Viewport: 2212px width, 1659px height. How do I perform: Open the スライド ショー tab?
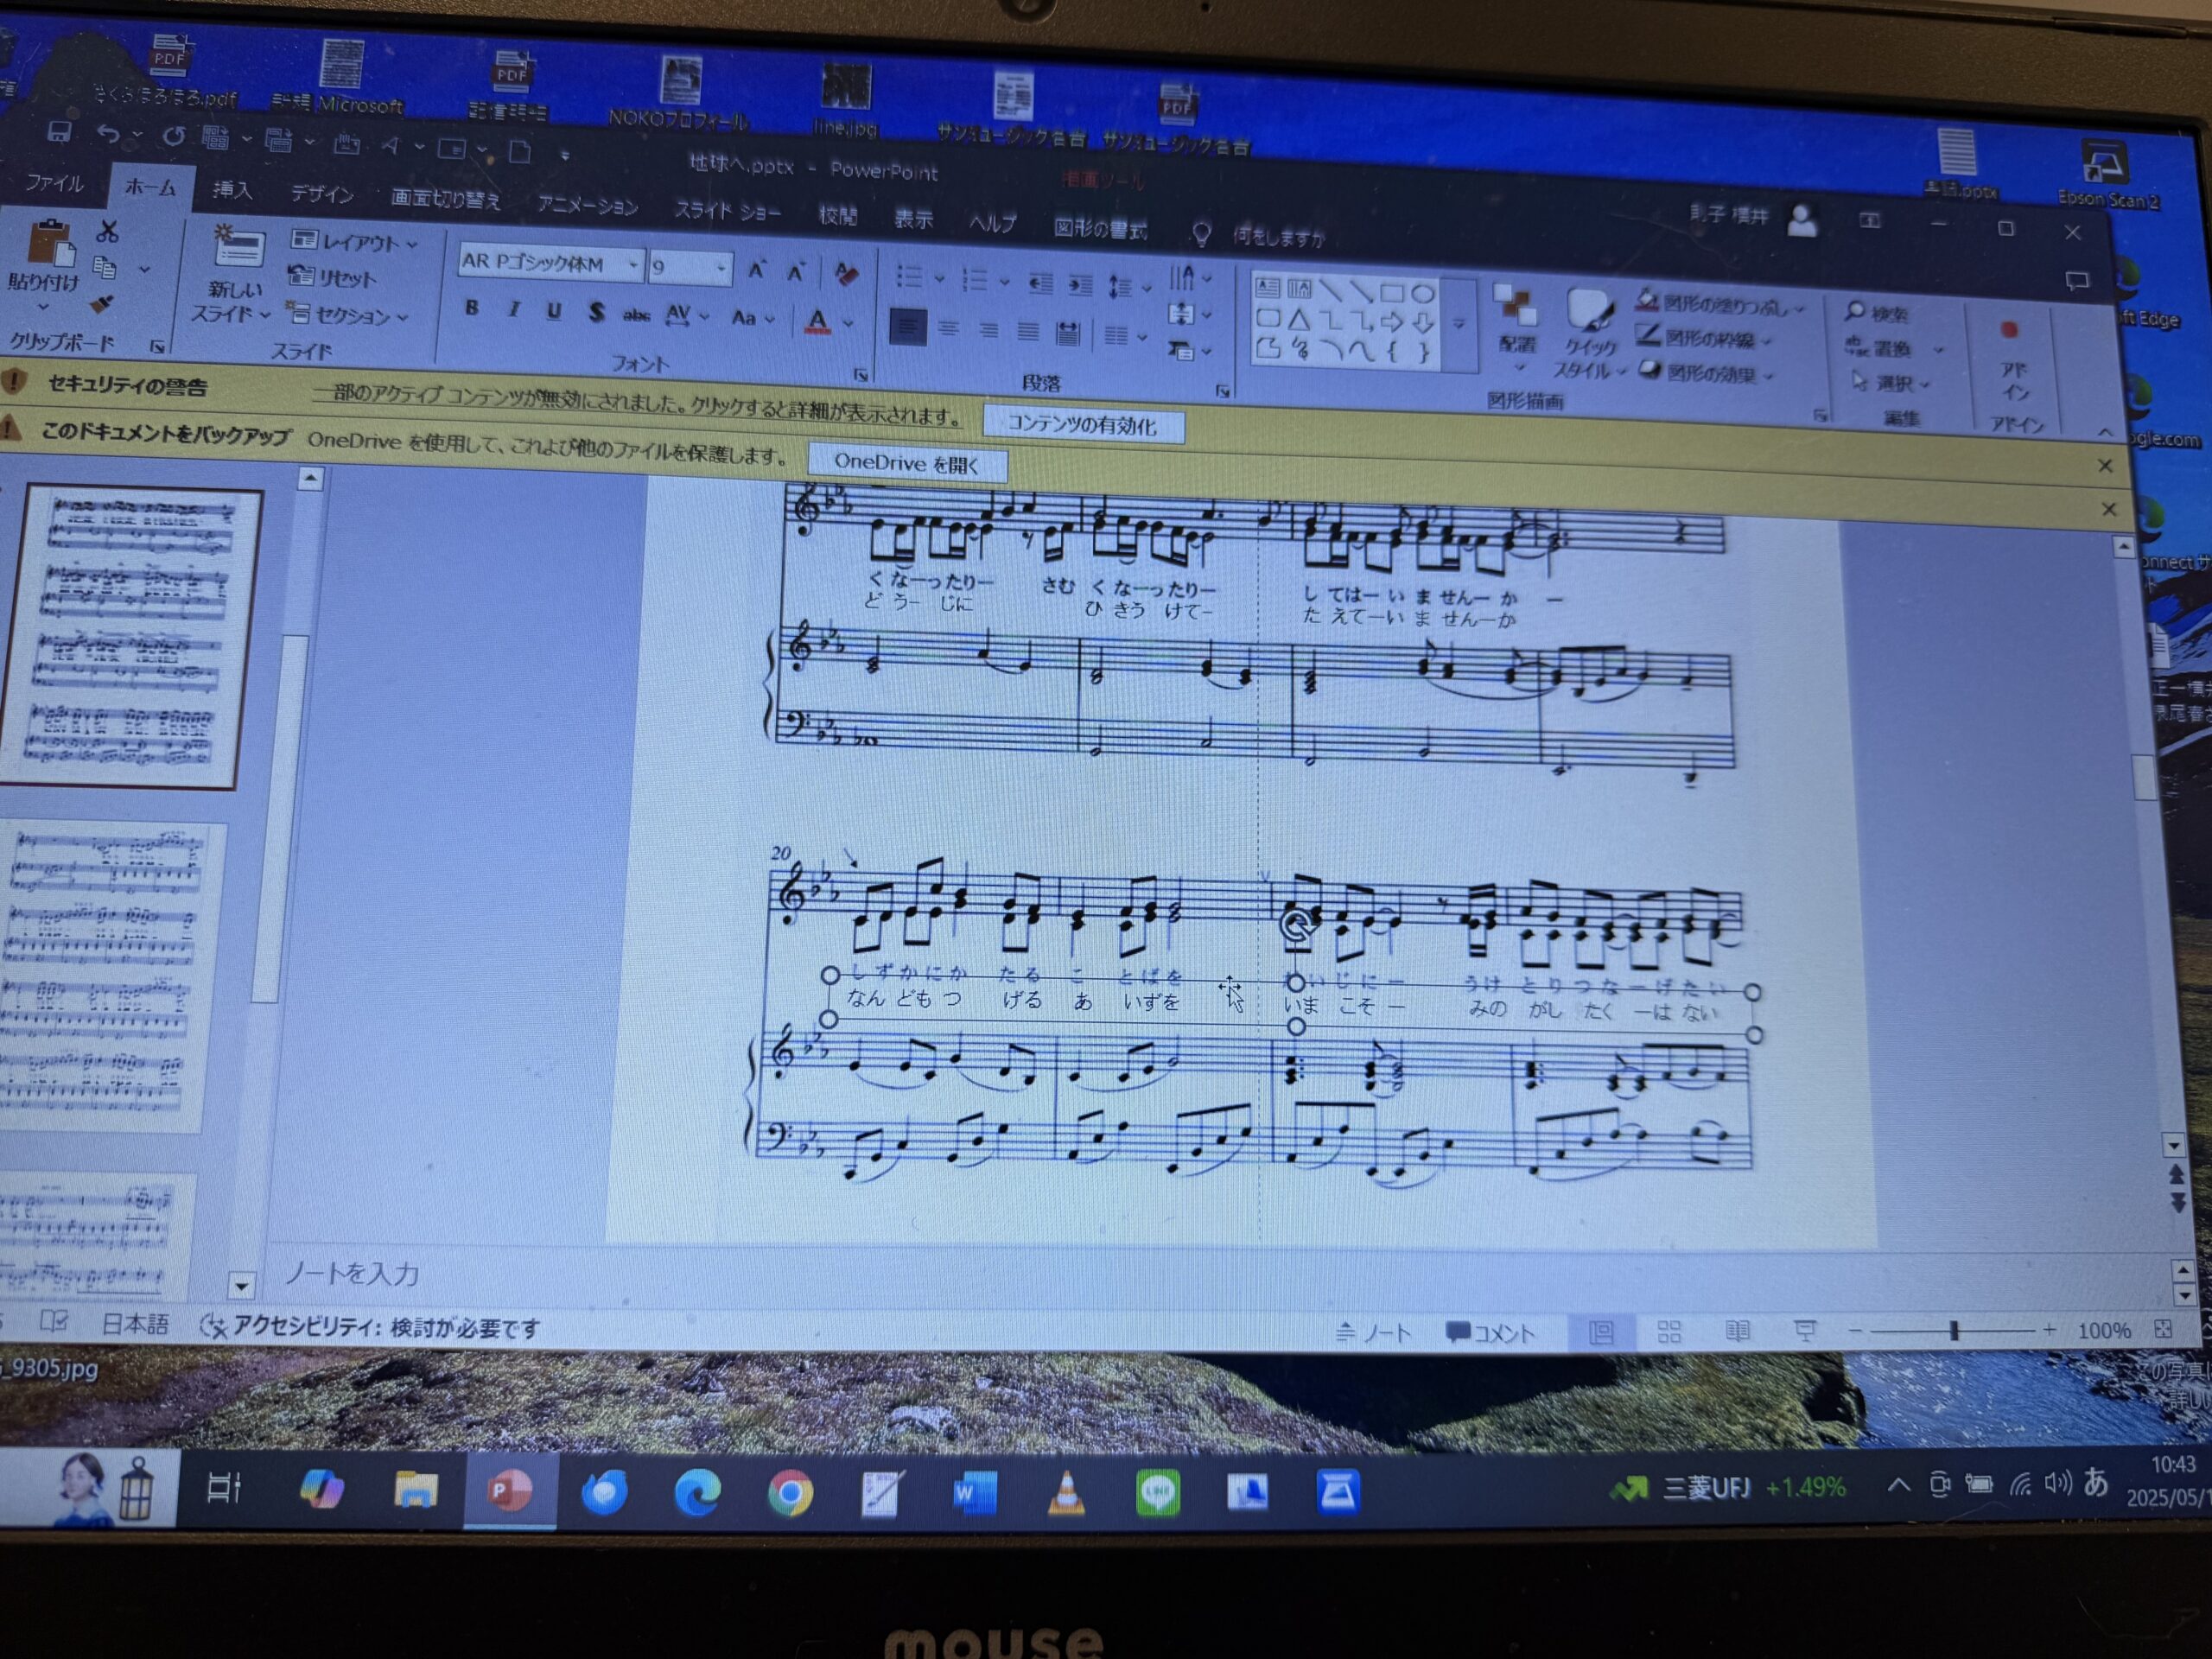tap(727, 211)
